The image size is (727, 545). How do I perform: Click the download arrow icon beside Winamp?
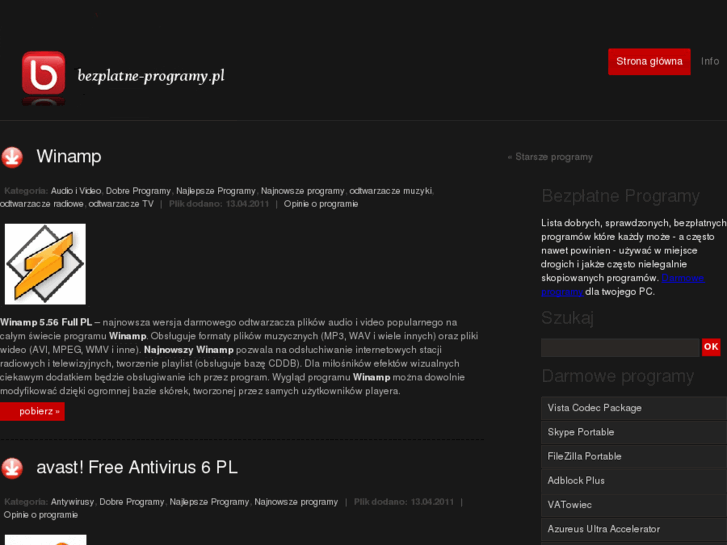12,157
